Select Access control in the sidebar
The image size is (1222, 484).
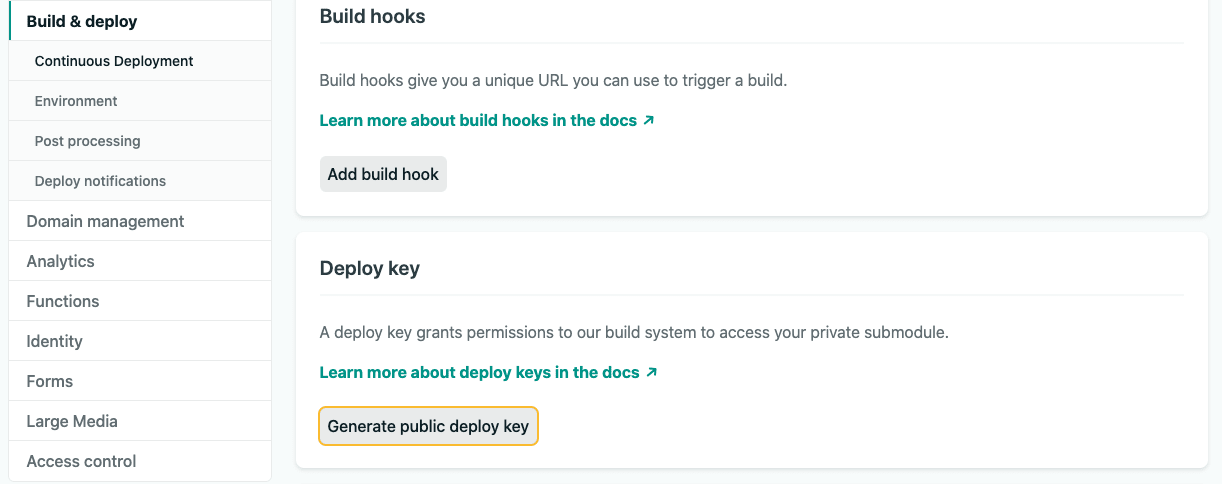(140, 461)
